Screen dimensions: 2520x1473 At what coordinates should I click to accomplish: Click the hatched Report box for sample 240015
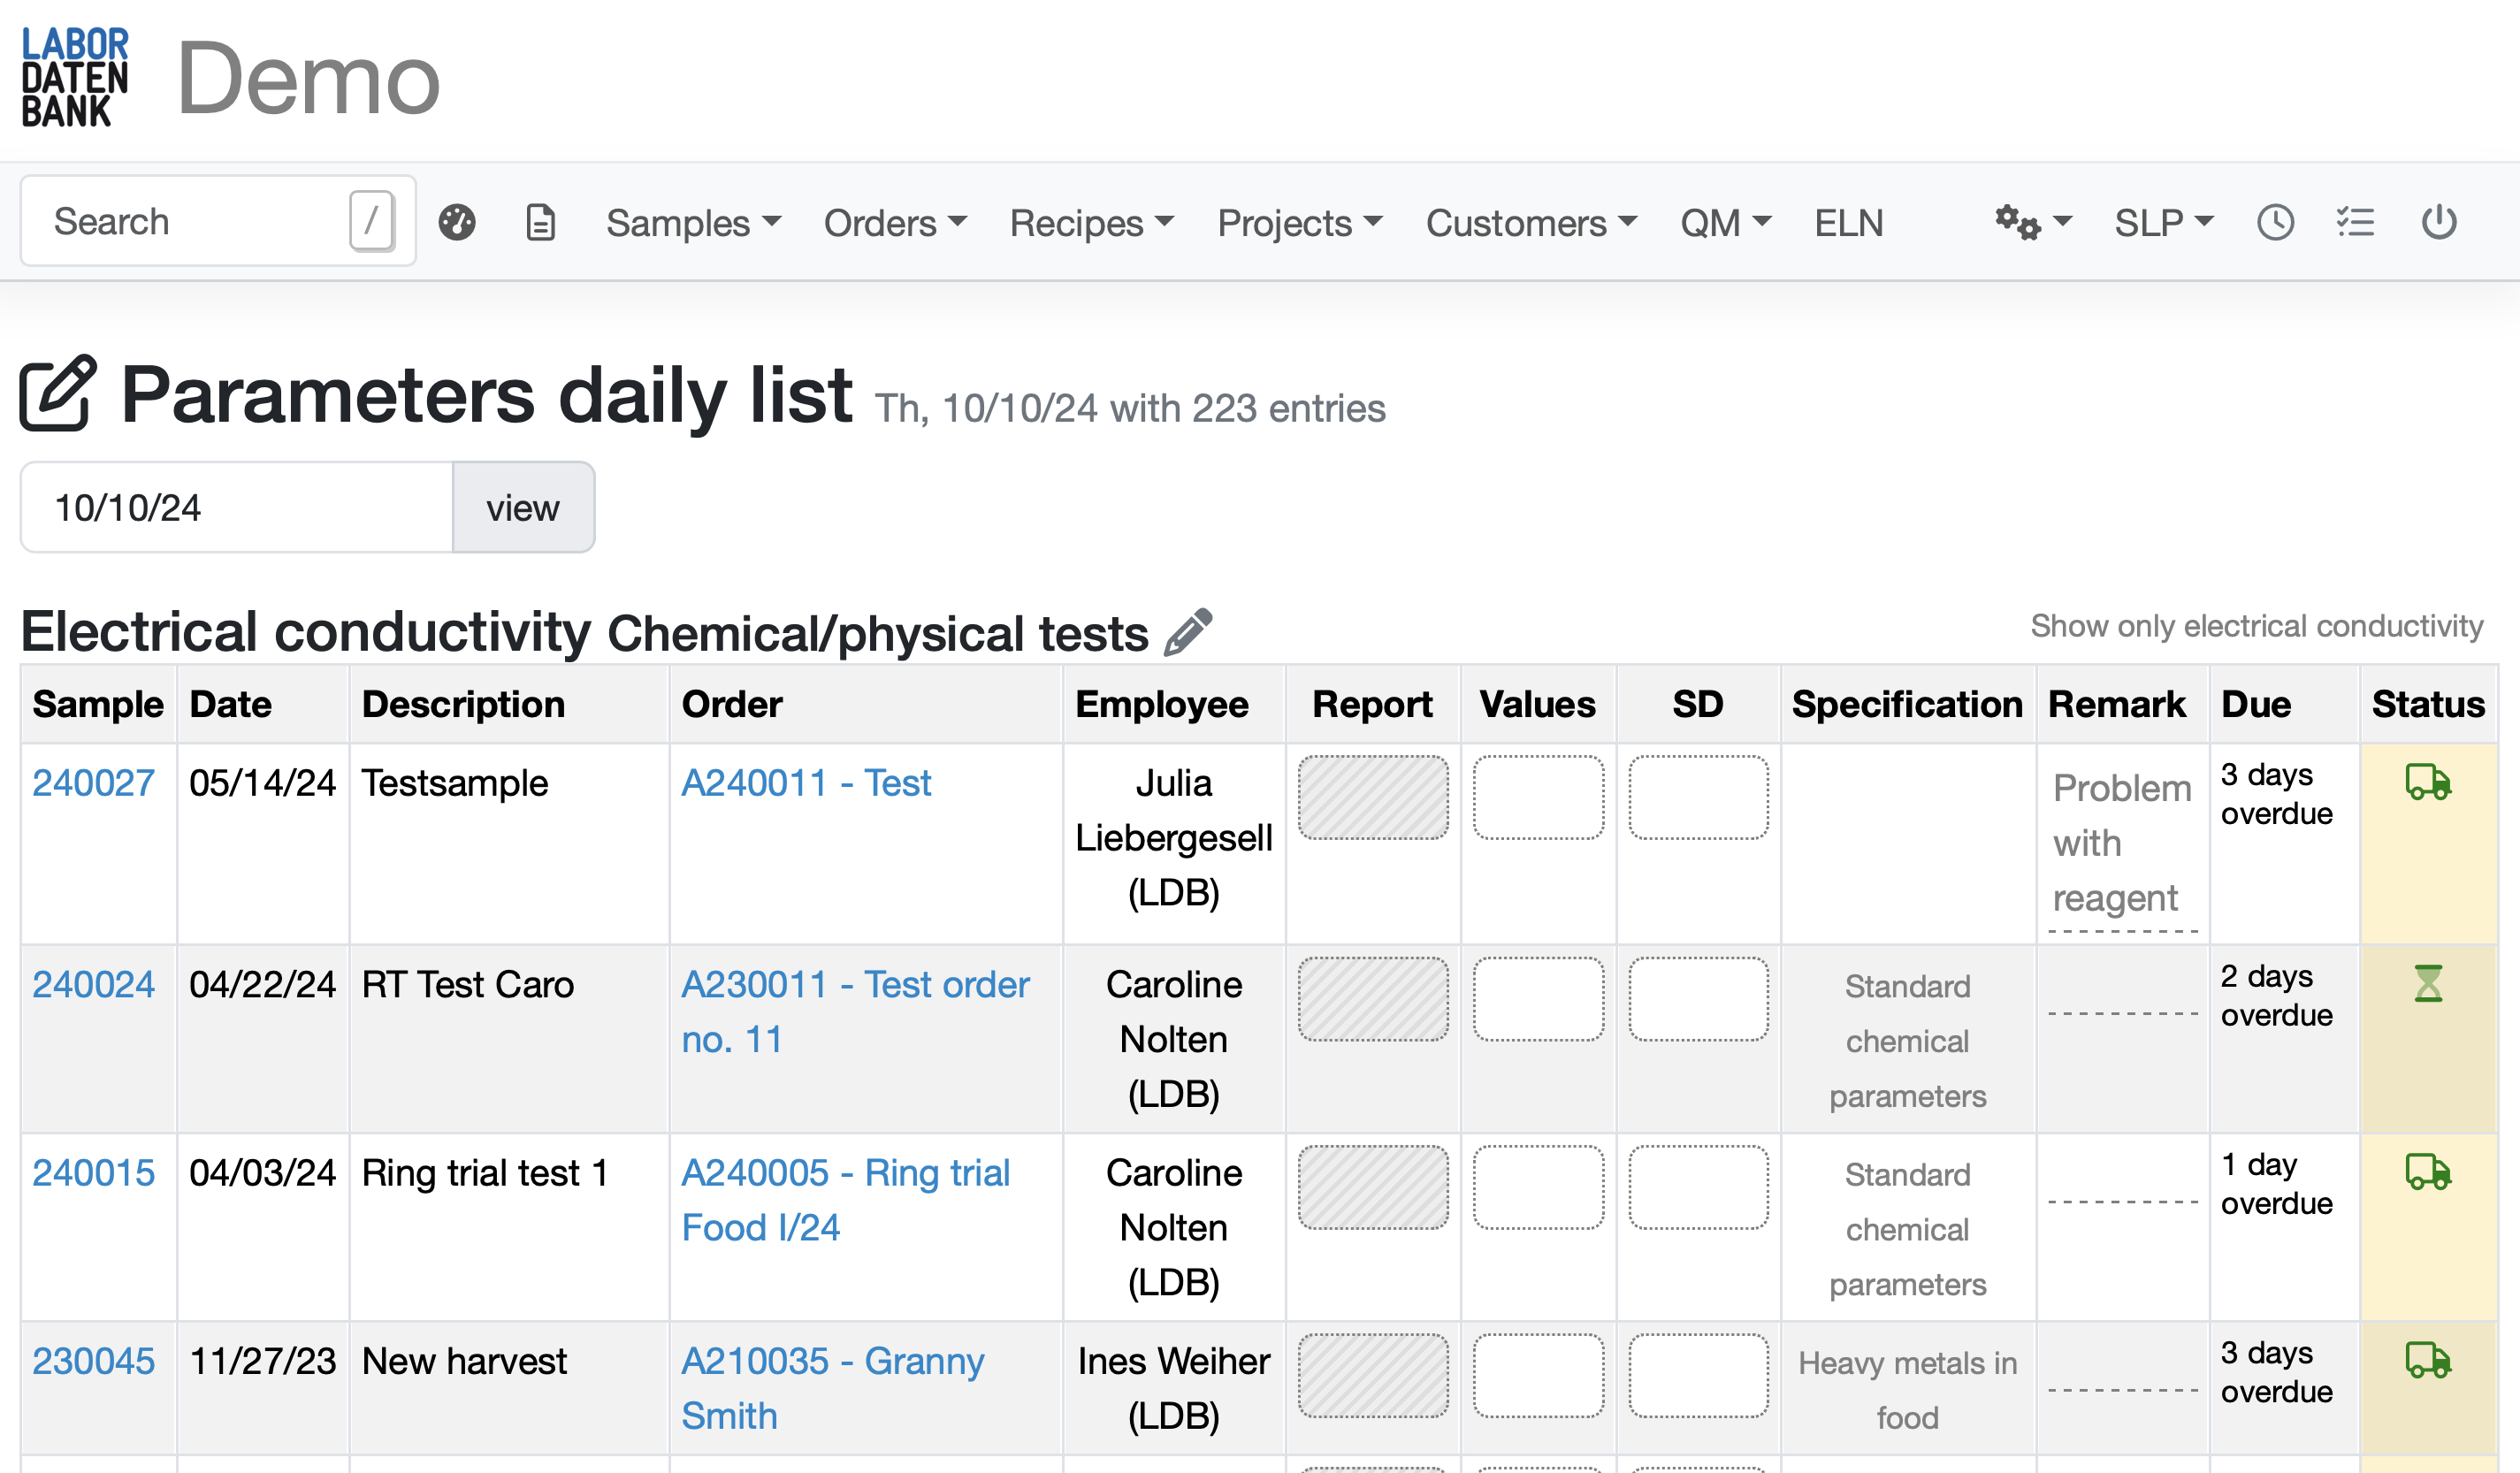coord(1372,1187)
